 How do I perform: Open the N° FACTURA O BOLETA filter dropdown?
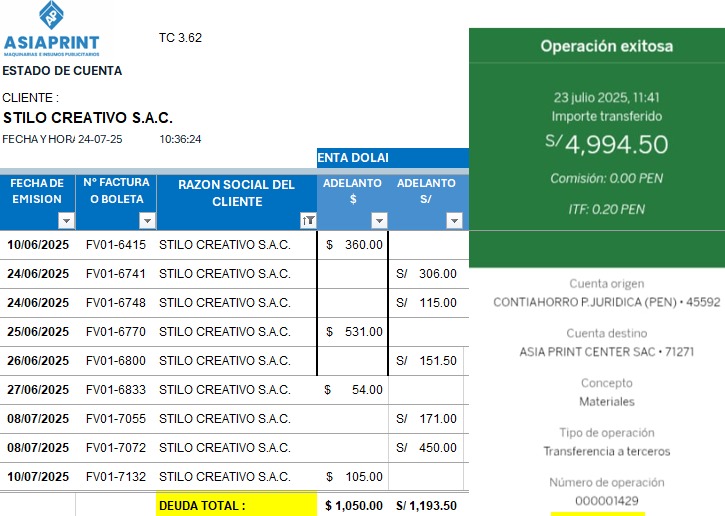147,220
